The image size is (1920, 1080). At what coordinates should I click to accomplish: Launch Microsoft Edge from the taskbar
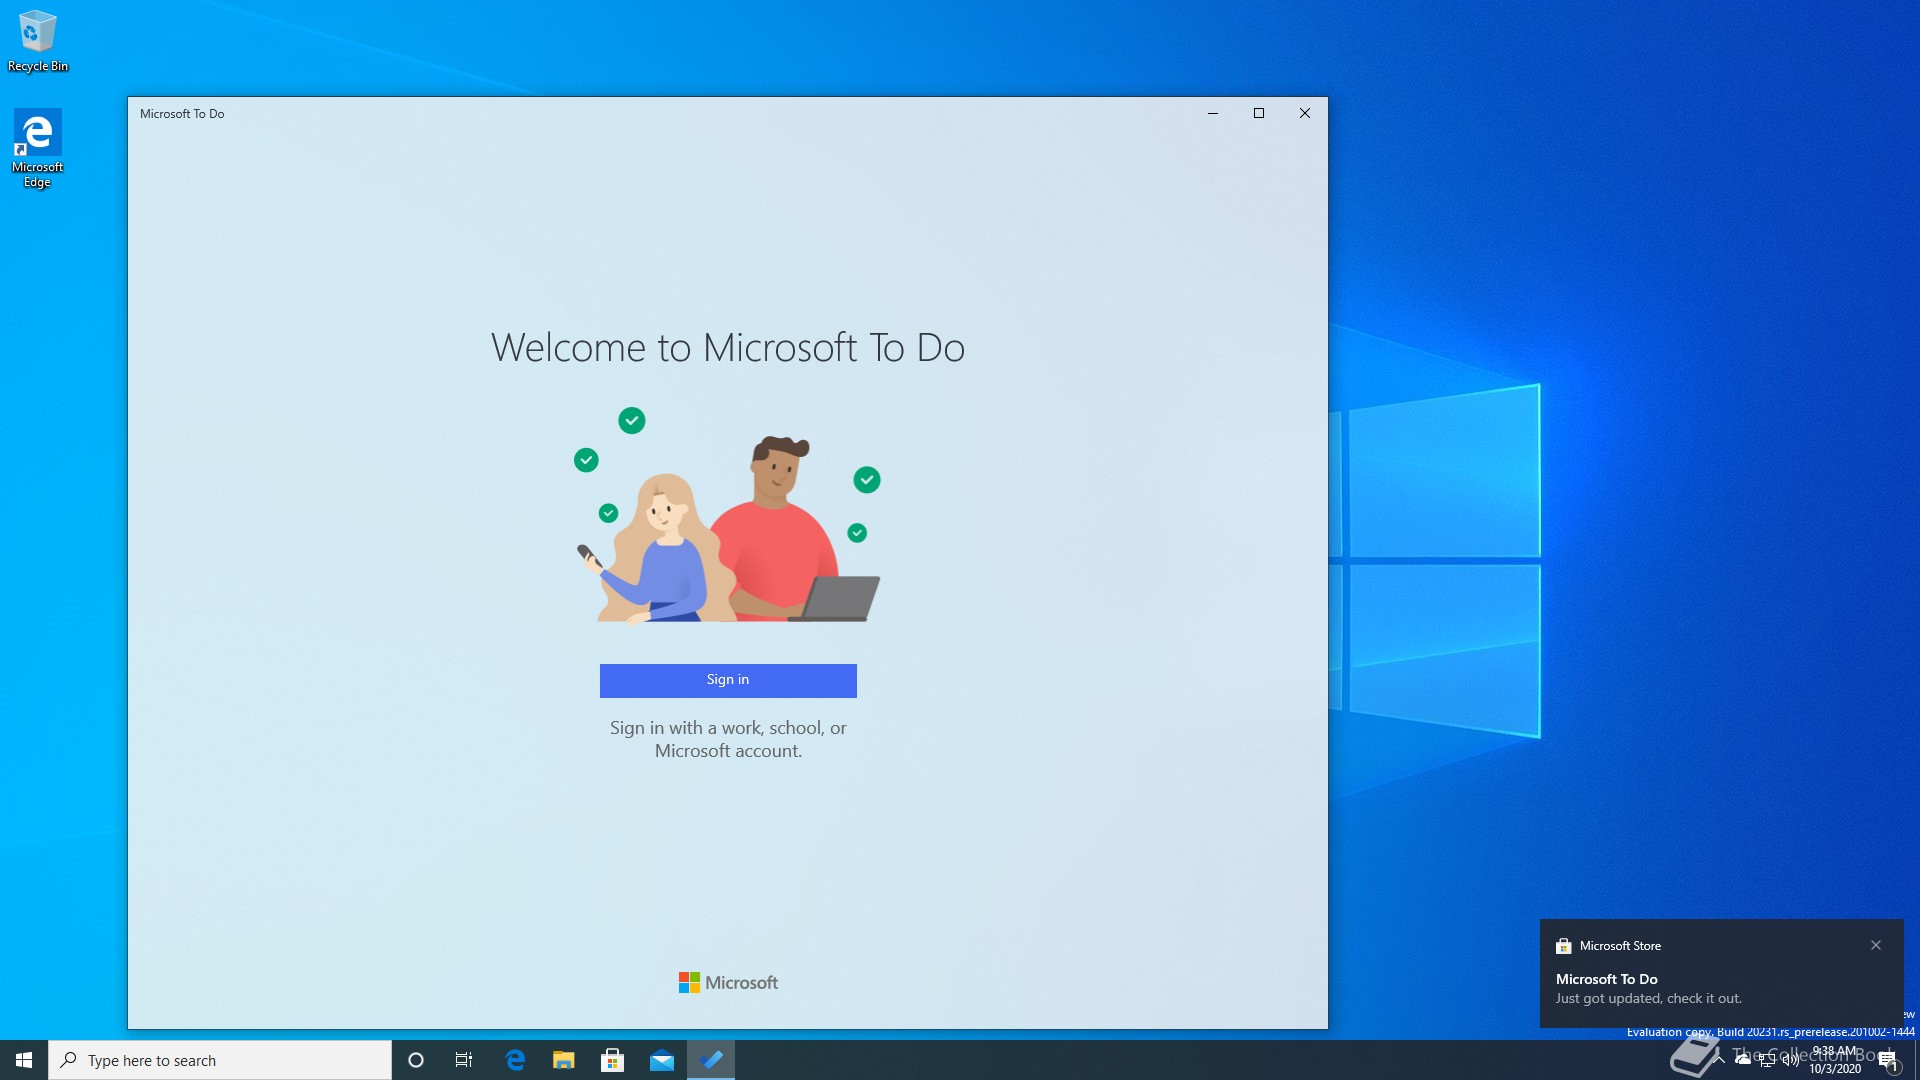(x=515, y=1060)
